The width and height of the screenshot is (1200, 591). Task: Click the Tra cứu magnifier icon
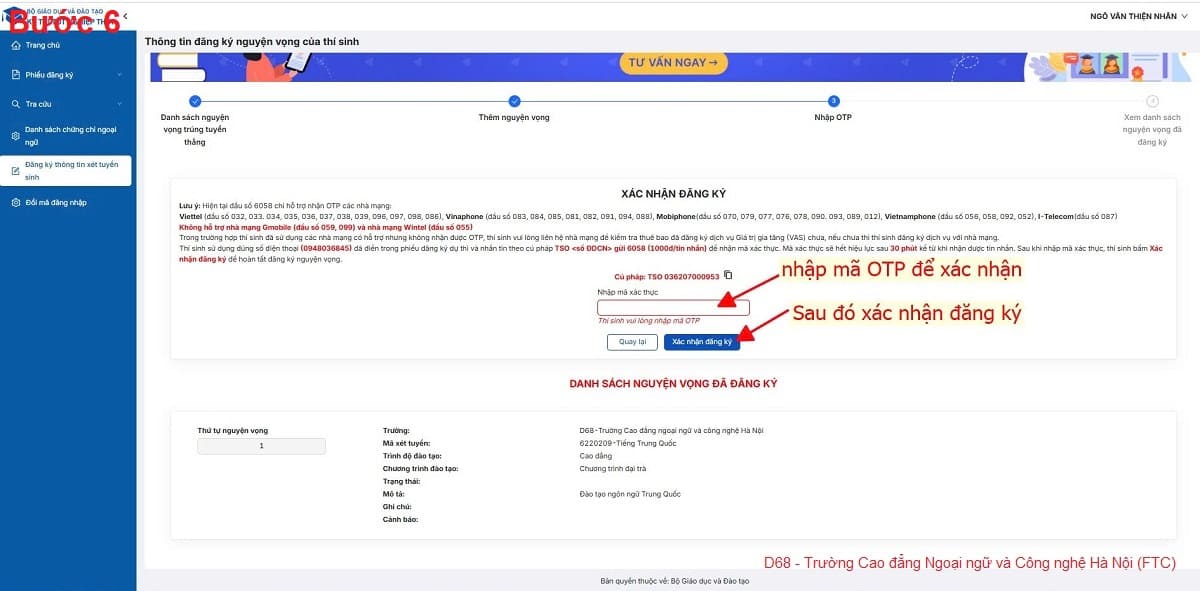[15, 104]
